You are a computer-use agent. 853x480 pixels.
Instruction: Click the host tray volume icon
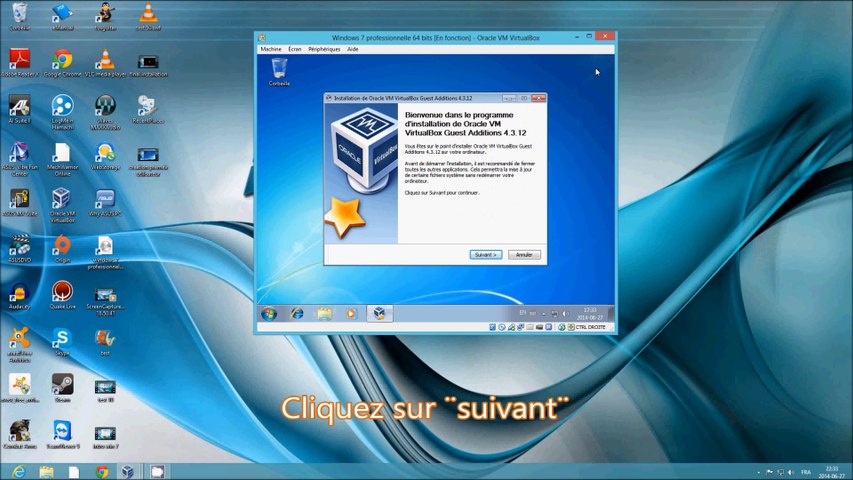point(791,472)
